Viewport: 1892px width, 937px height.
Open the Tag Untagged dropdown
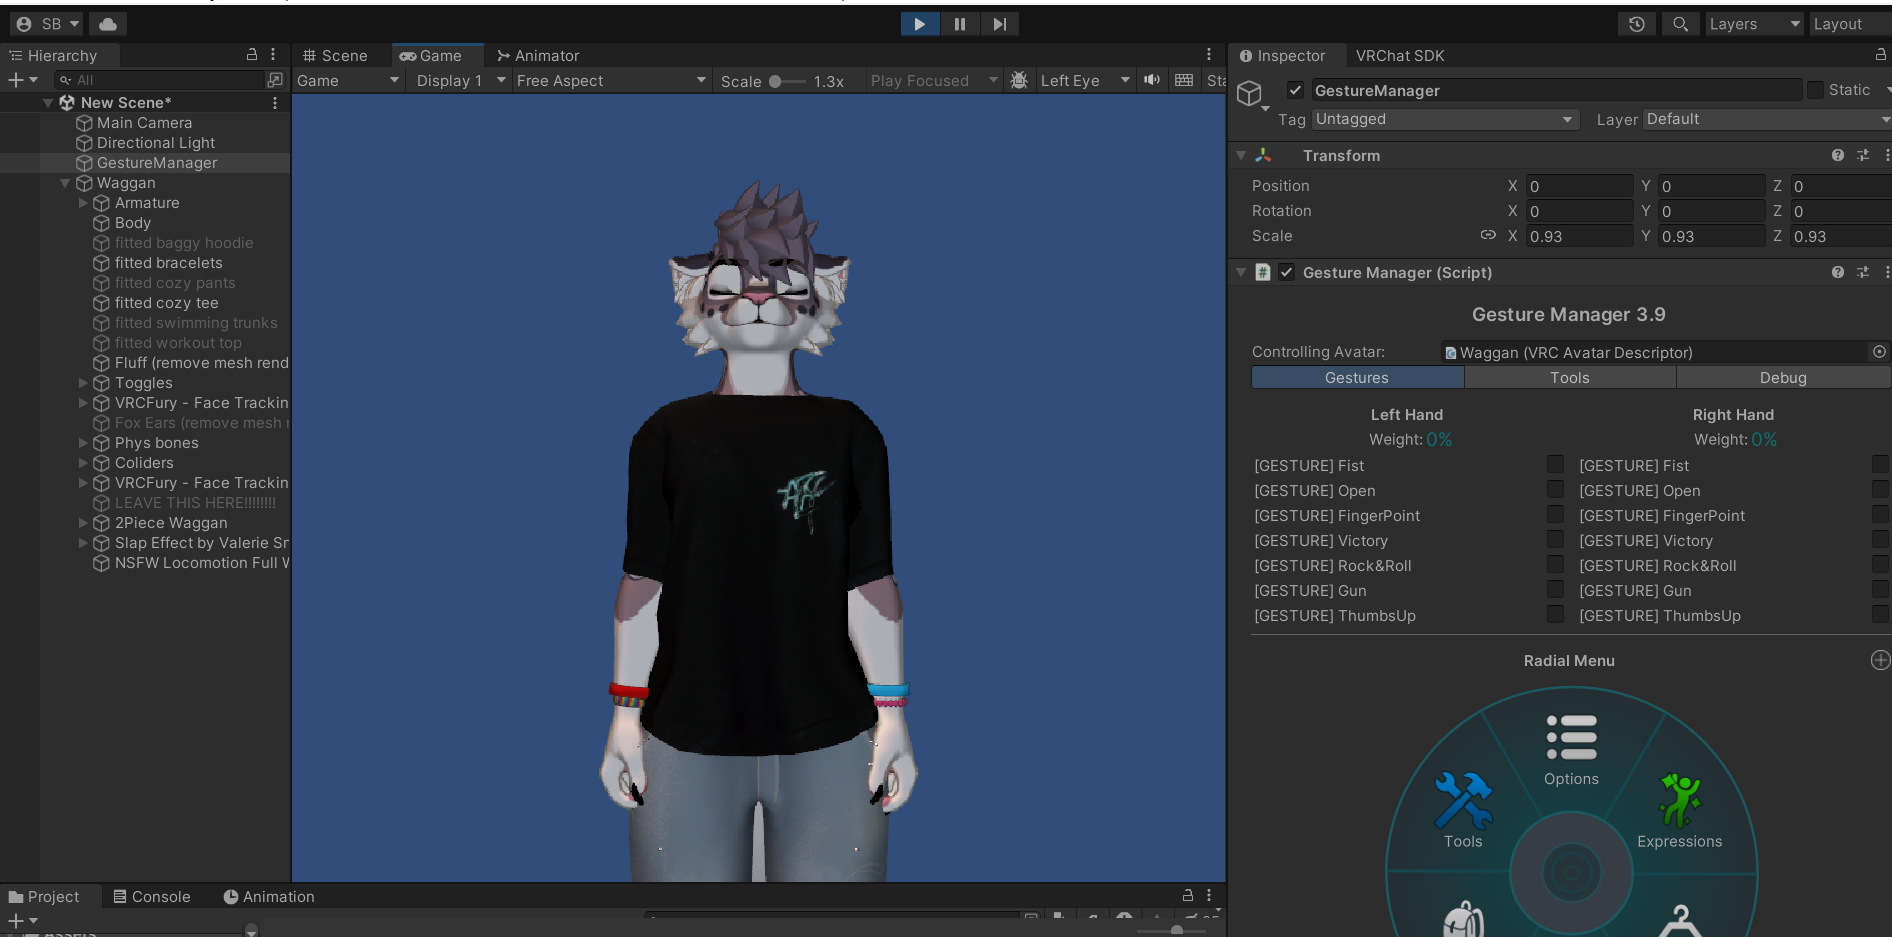[x=1445, y=119]
